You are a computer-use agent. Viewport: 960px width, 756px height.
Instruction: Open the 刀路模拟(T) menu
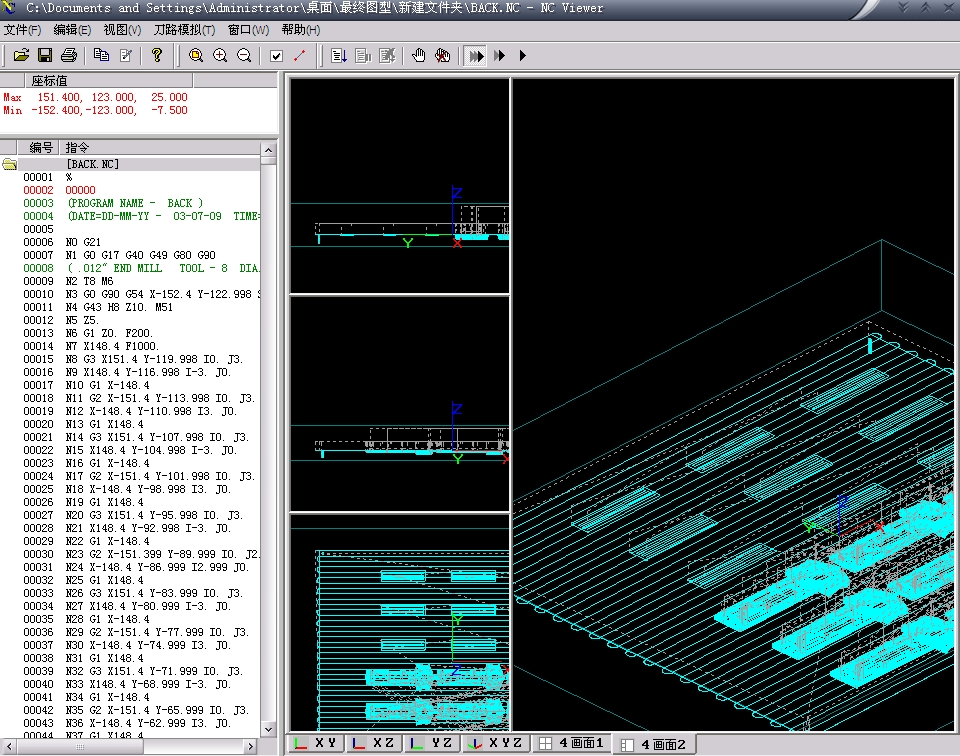click(x=184, y=30)
